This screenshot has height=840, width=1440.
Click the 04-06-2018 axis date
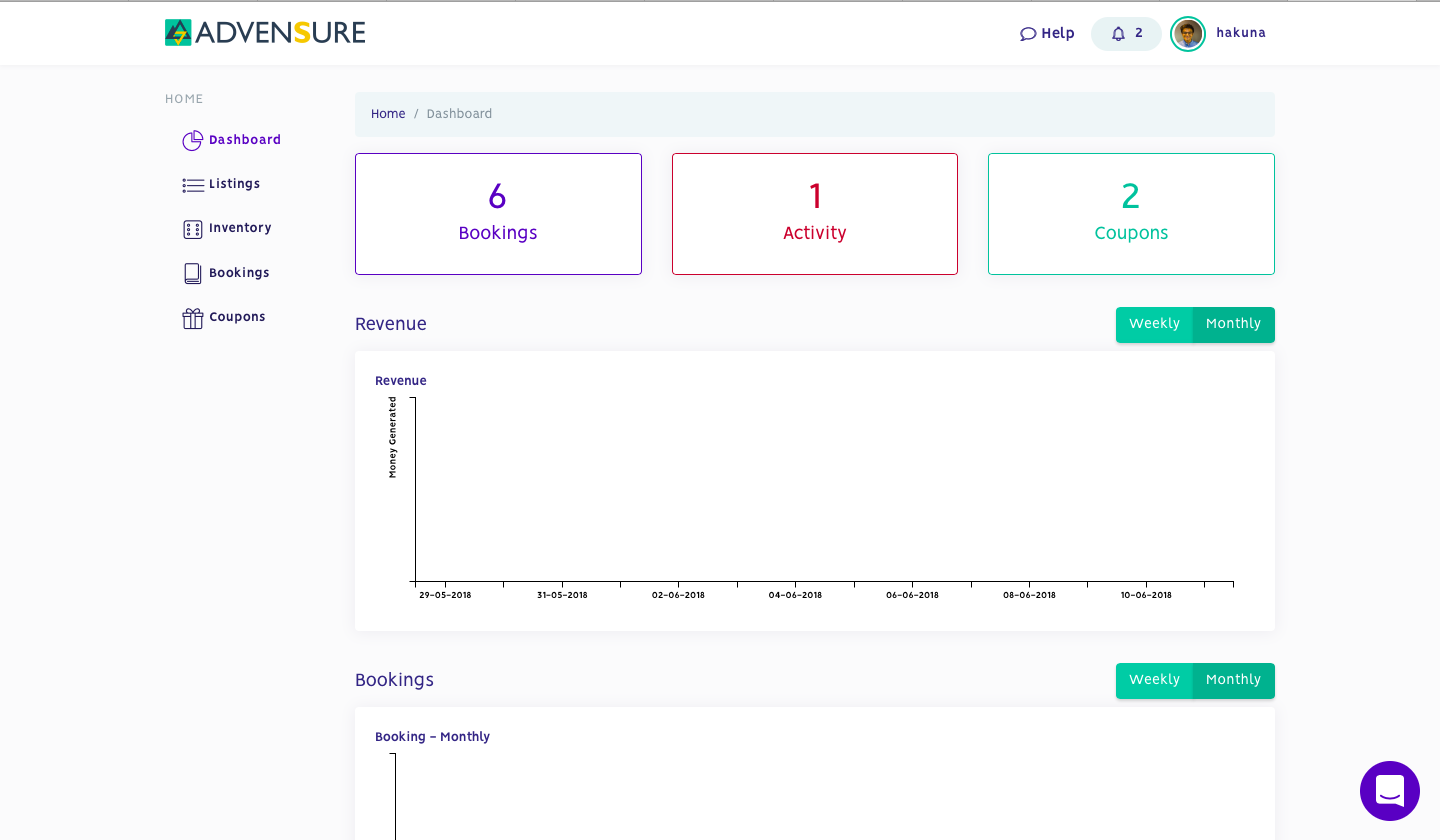pos(795,595)
